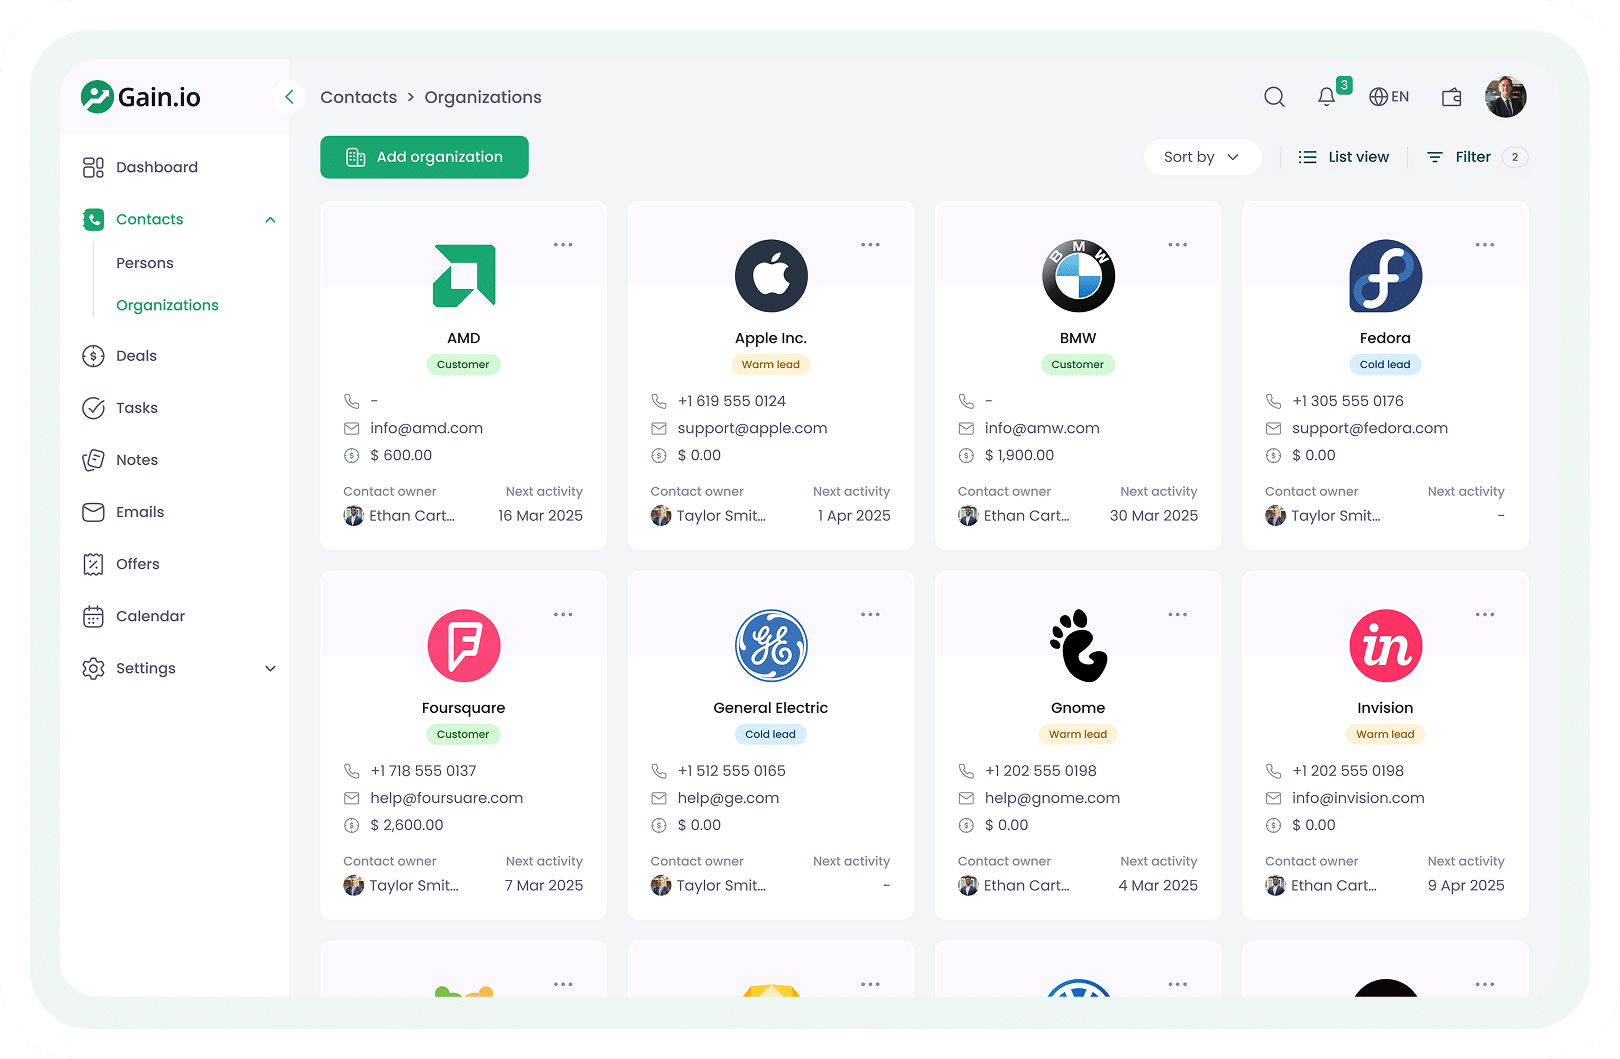Open Persons under Contacts

[145, 263]
